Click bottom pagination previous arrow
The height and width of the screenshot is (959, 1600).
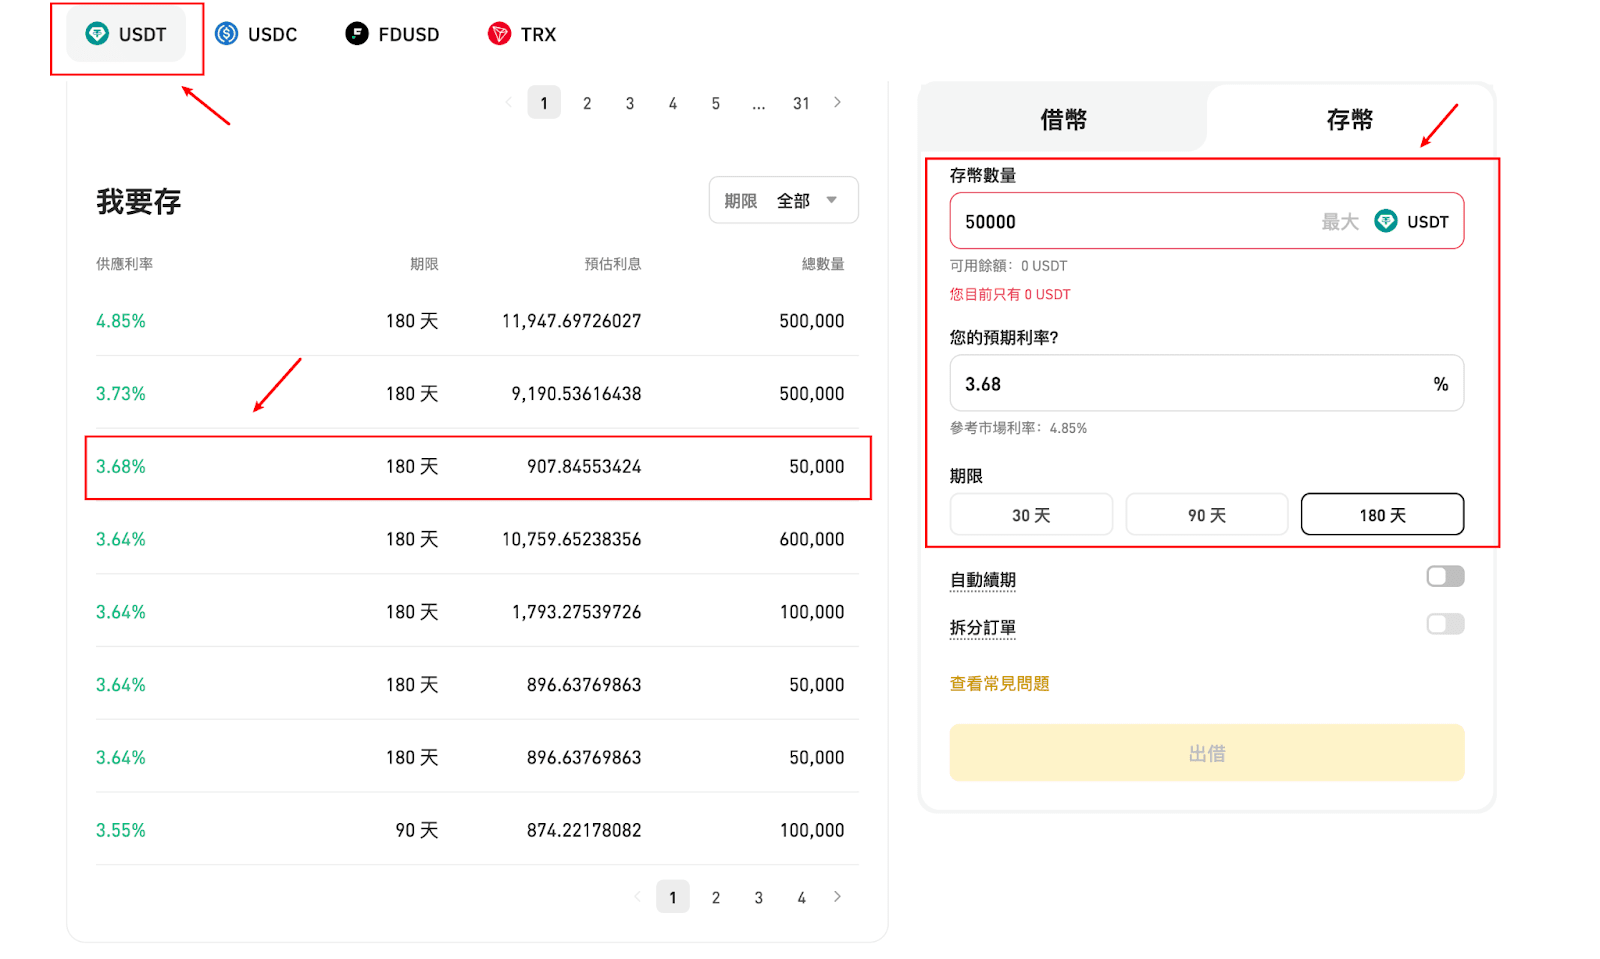coord(637,897)
